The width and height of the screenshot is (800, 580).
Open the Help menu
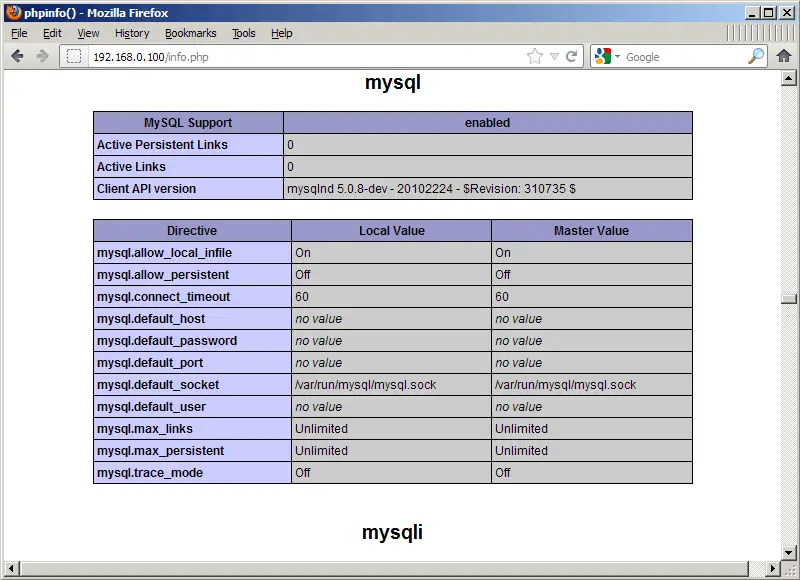282,33
